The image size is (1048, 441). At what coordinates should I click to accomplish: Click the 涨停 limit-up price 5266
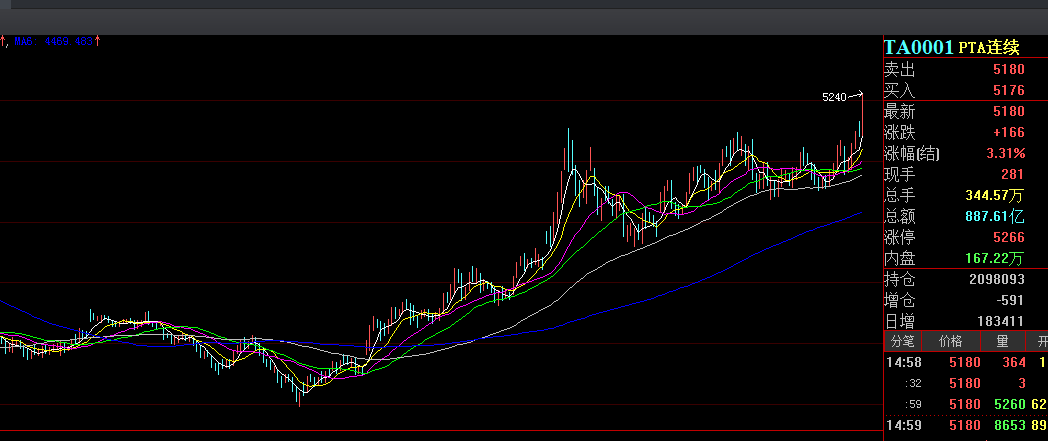[x=1009, y=237]
